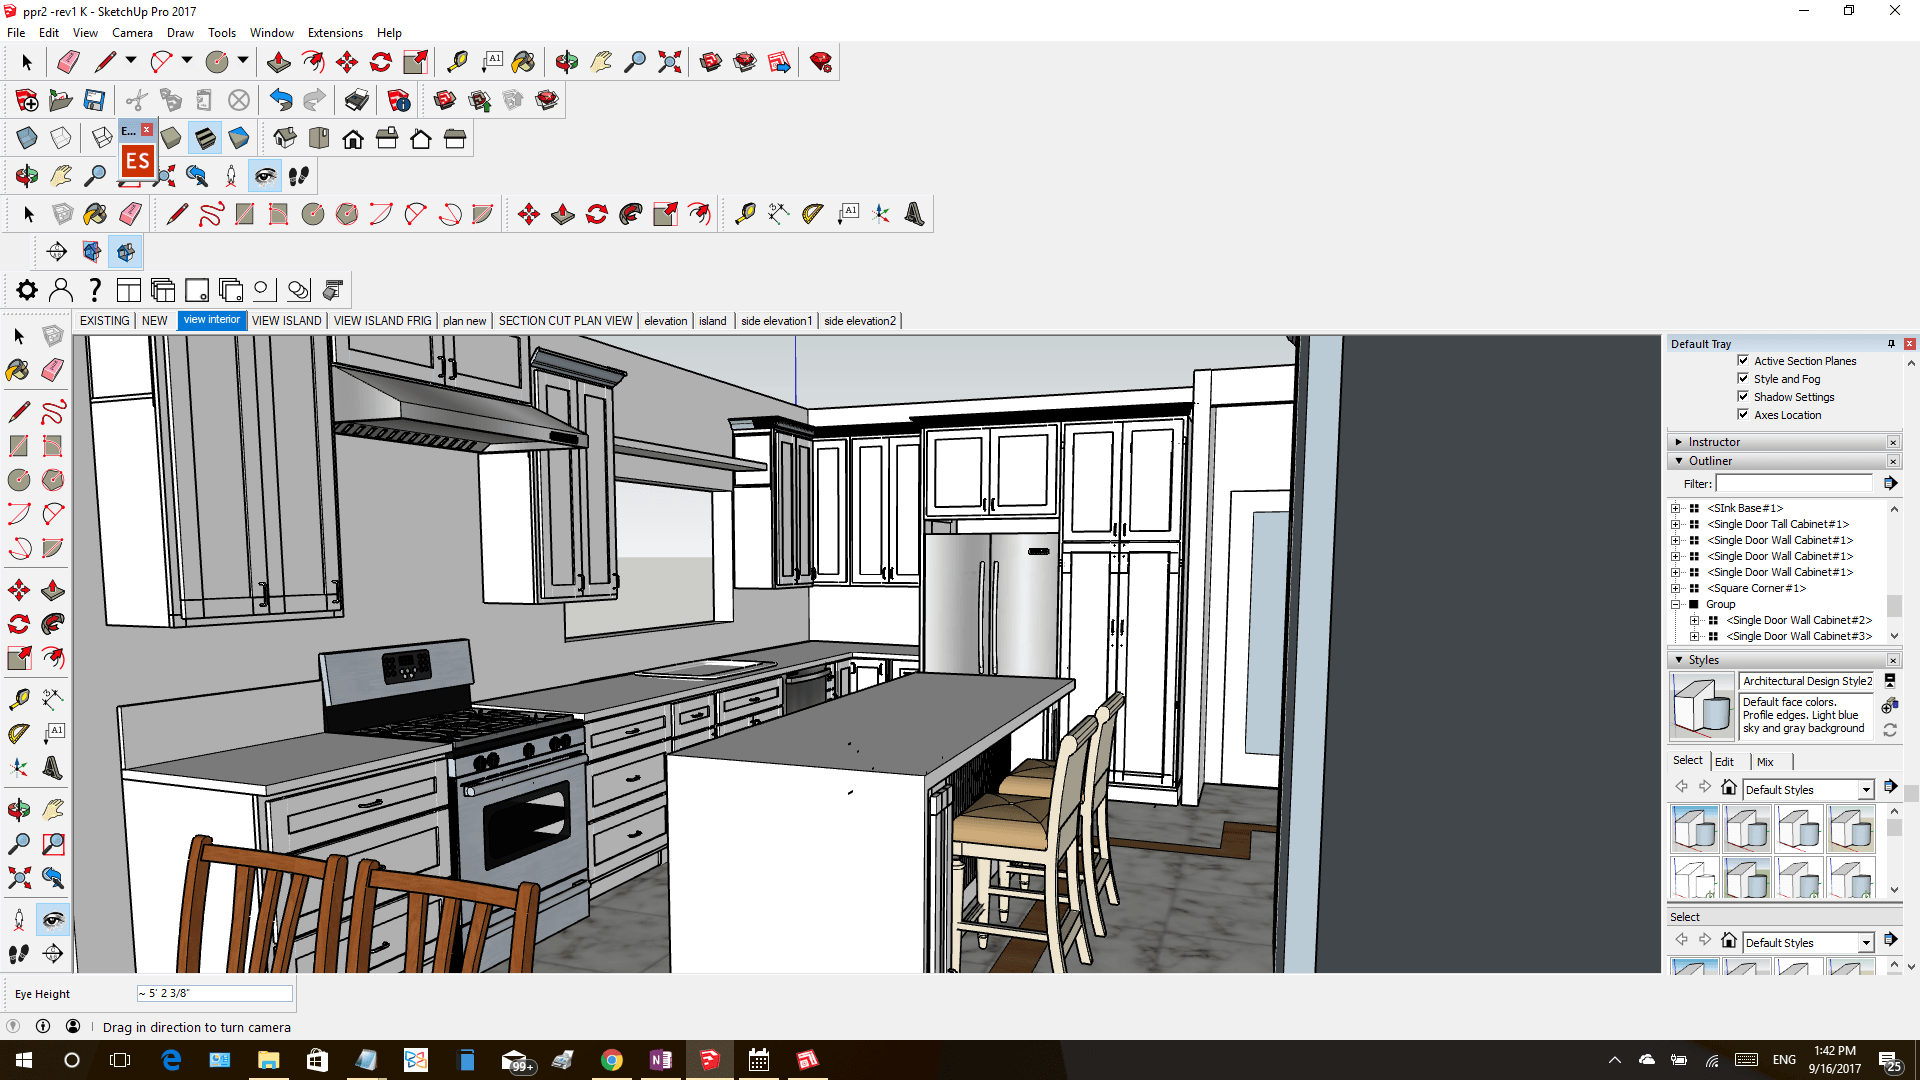Select the Orbit tool
Screen dimensions: 1920x1080
[x=566, y=61]
